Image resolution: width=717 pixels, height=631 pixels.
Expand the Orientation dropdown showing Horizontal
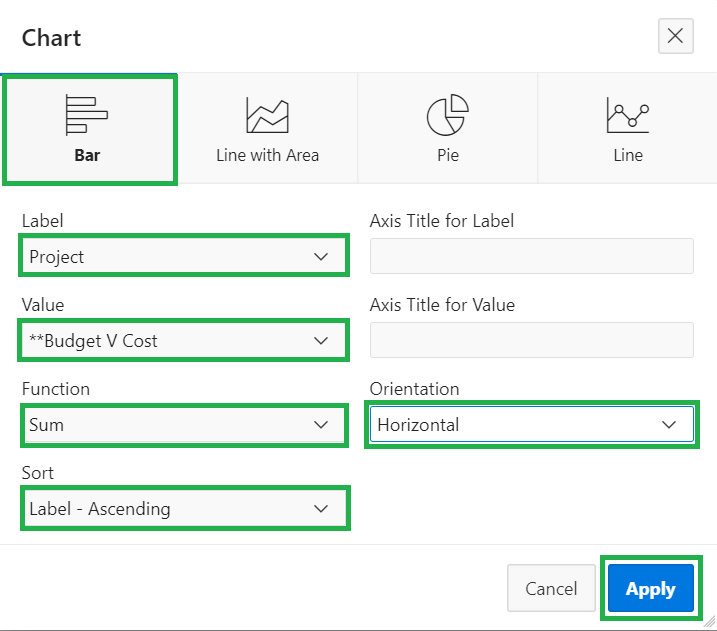pyautogui.click(x=530, y=425)
